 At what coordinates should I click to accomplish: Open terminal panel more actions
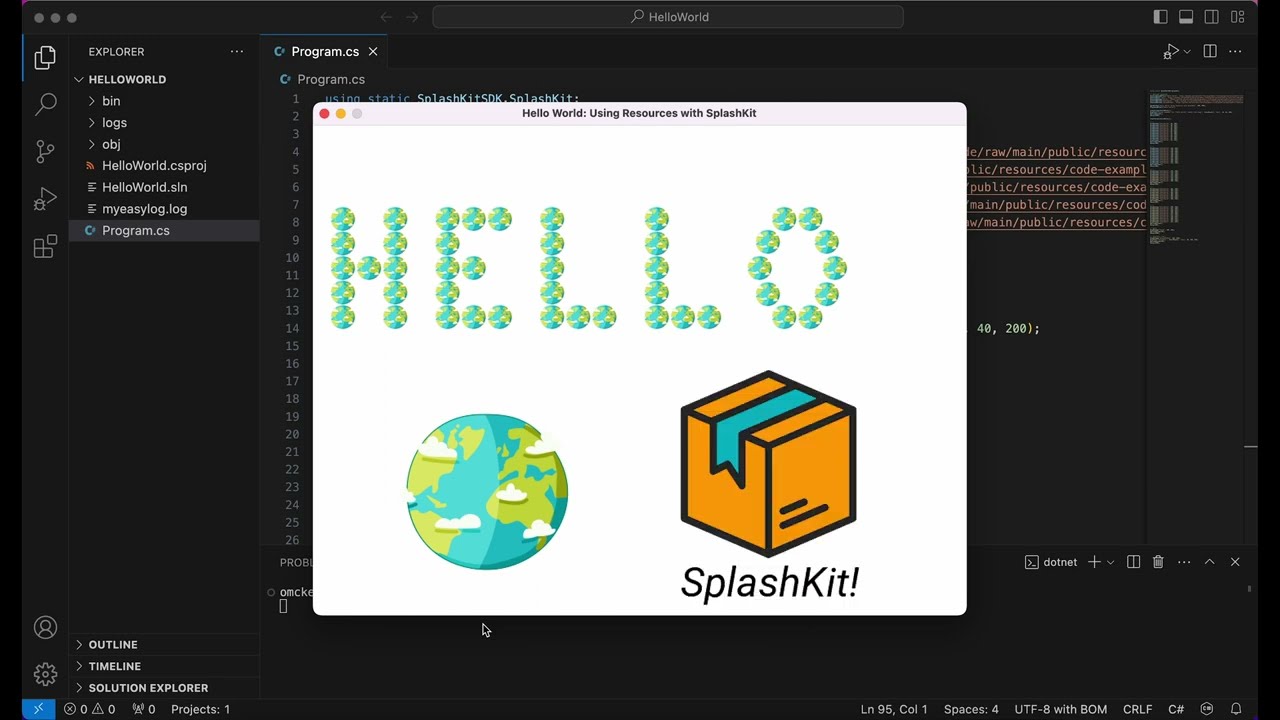tap(1184, 562)
